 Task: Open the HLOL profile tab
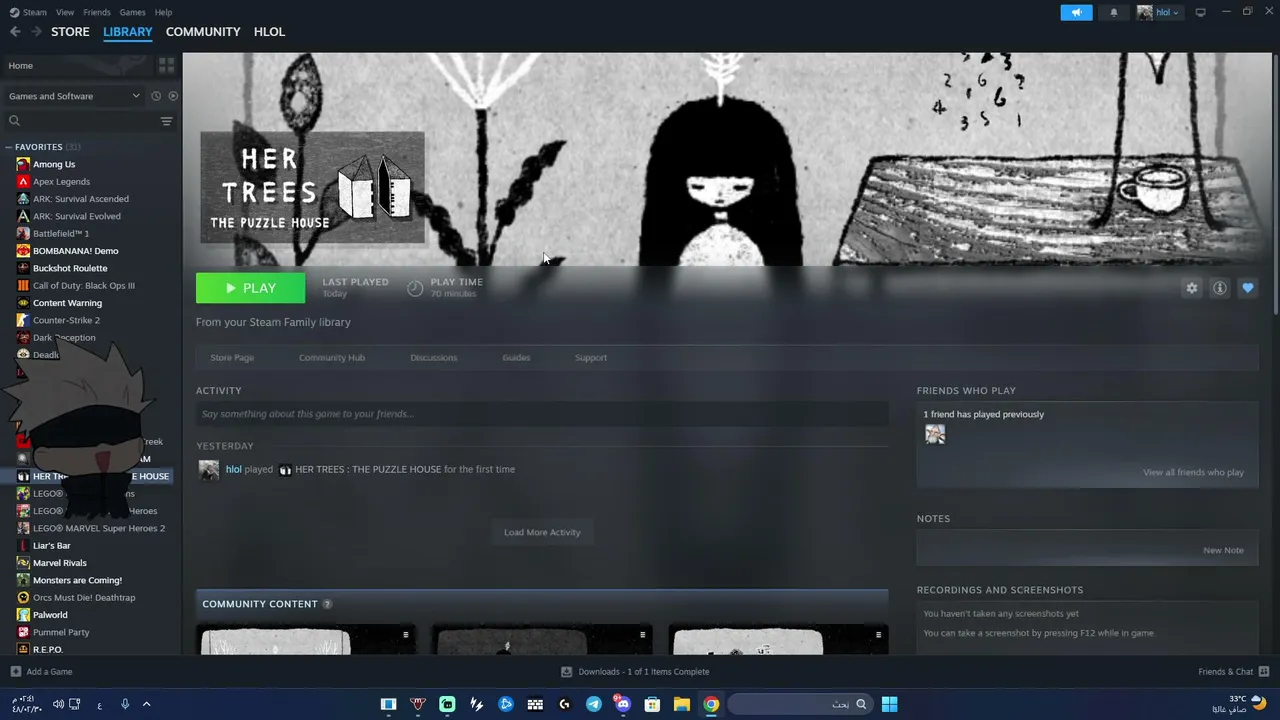(x=270, y=32)
